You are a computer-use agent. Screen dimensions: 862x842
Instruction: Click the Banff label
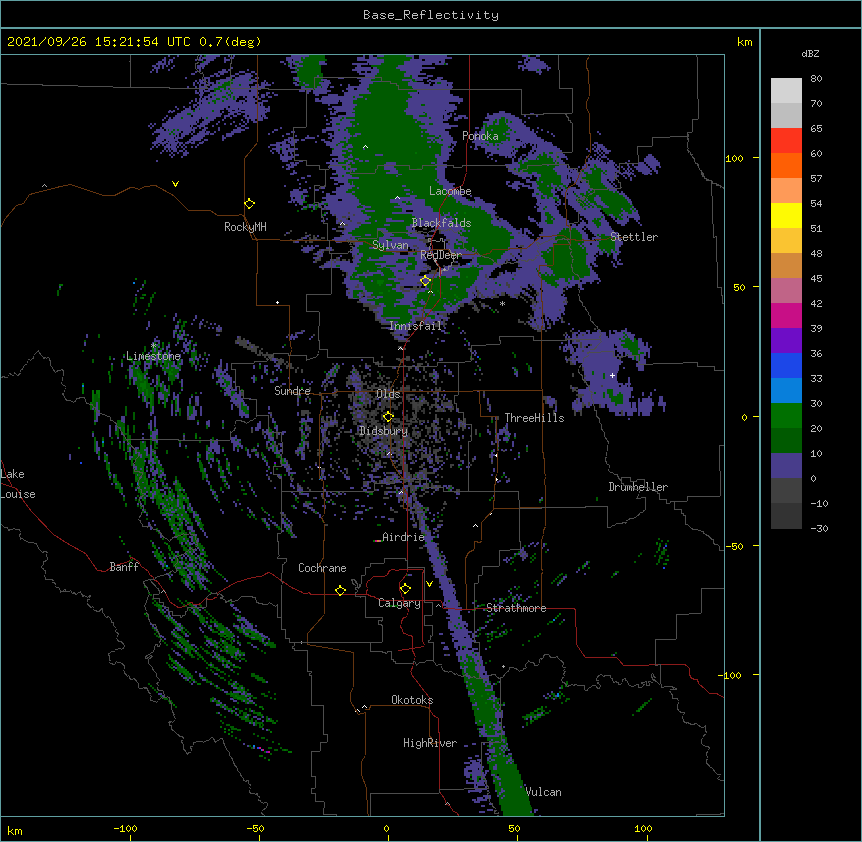coord(124,567)
